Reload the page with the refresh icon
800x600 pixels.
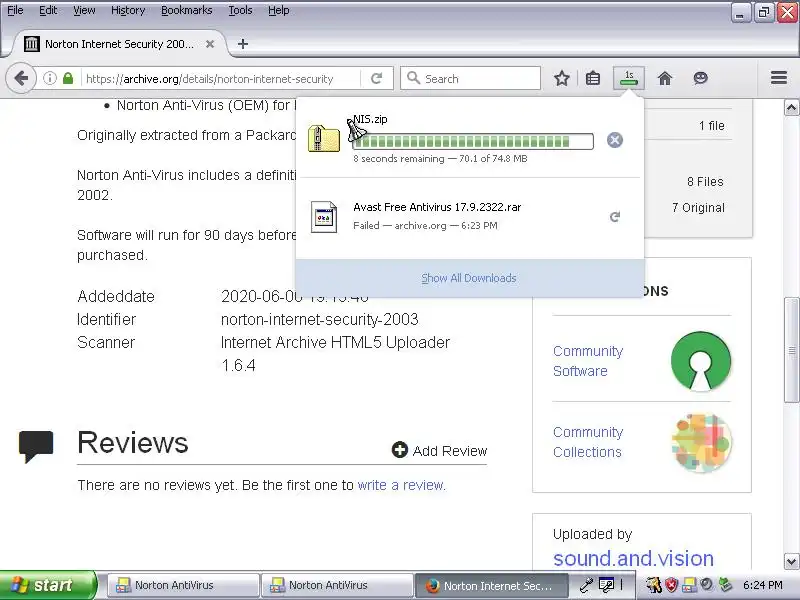pyautogui.click(x=377, y=79)
